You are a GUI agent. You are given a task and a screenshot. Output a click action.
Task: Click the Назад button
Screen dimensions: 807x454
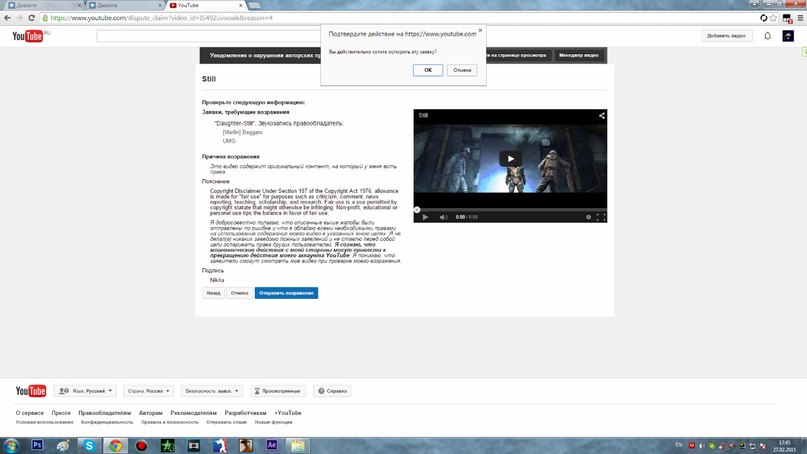213,293
